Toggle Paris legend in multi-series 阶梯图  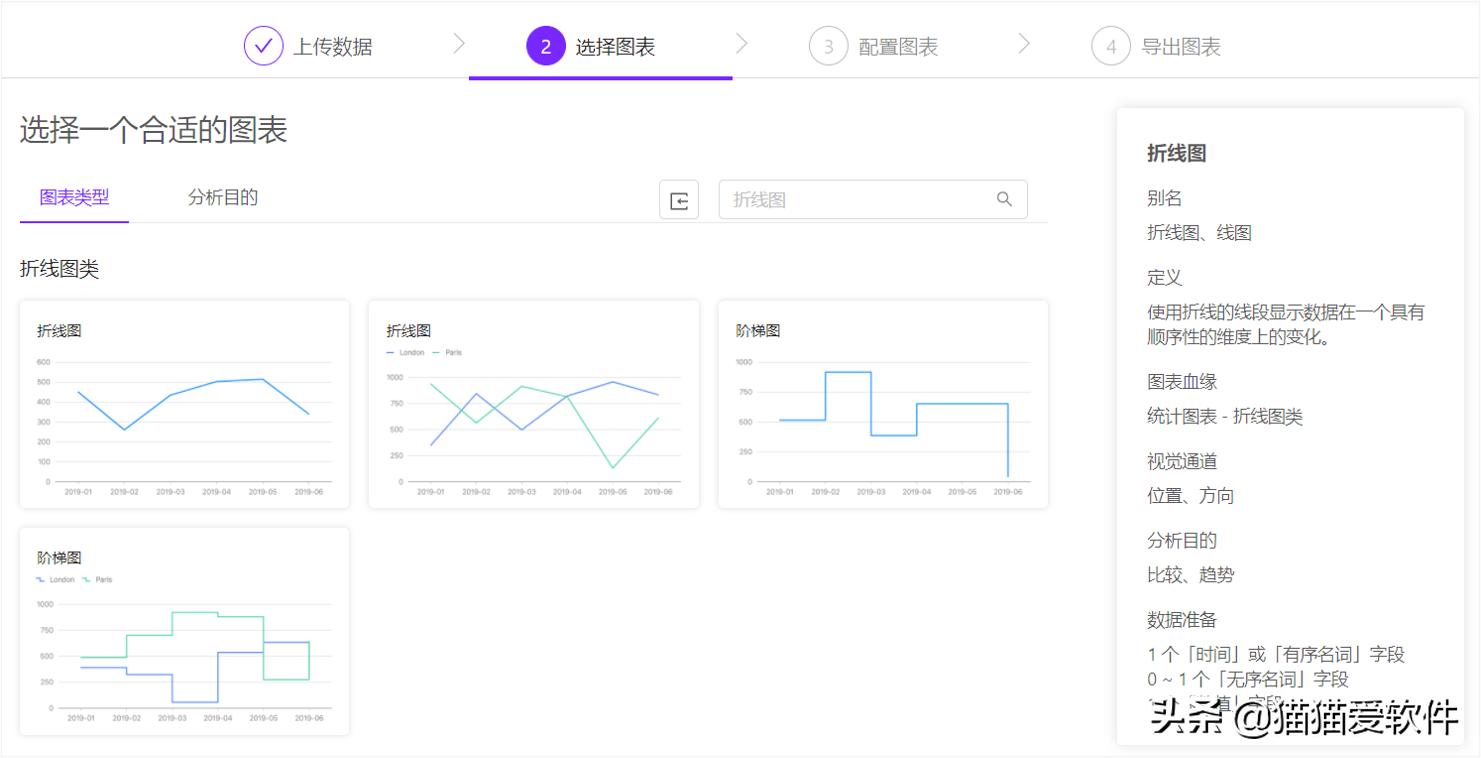tap(98, 580)
